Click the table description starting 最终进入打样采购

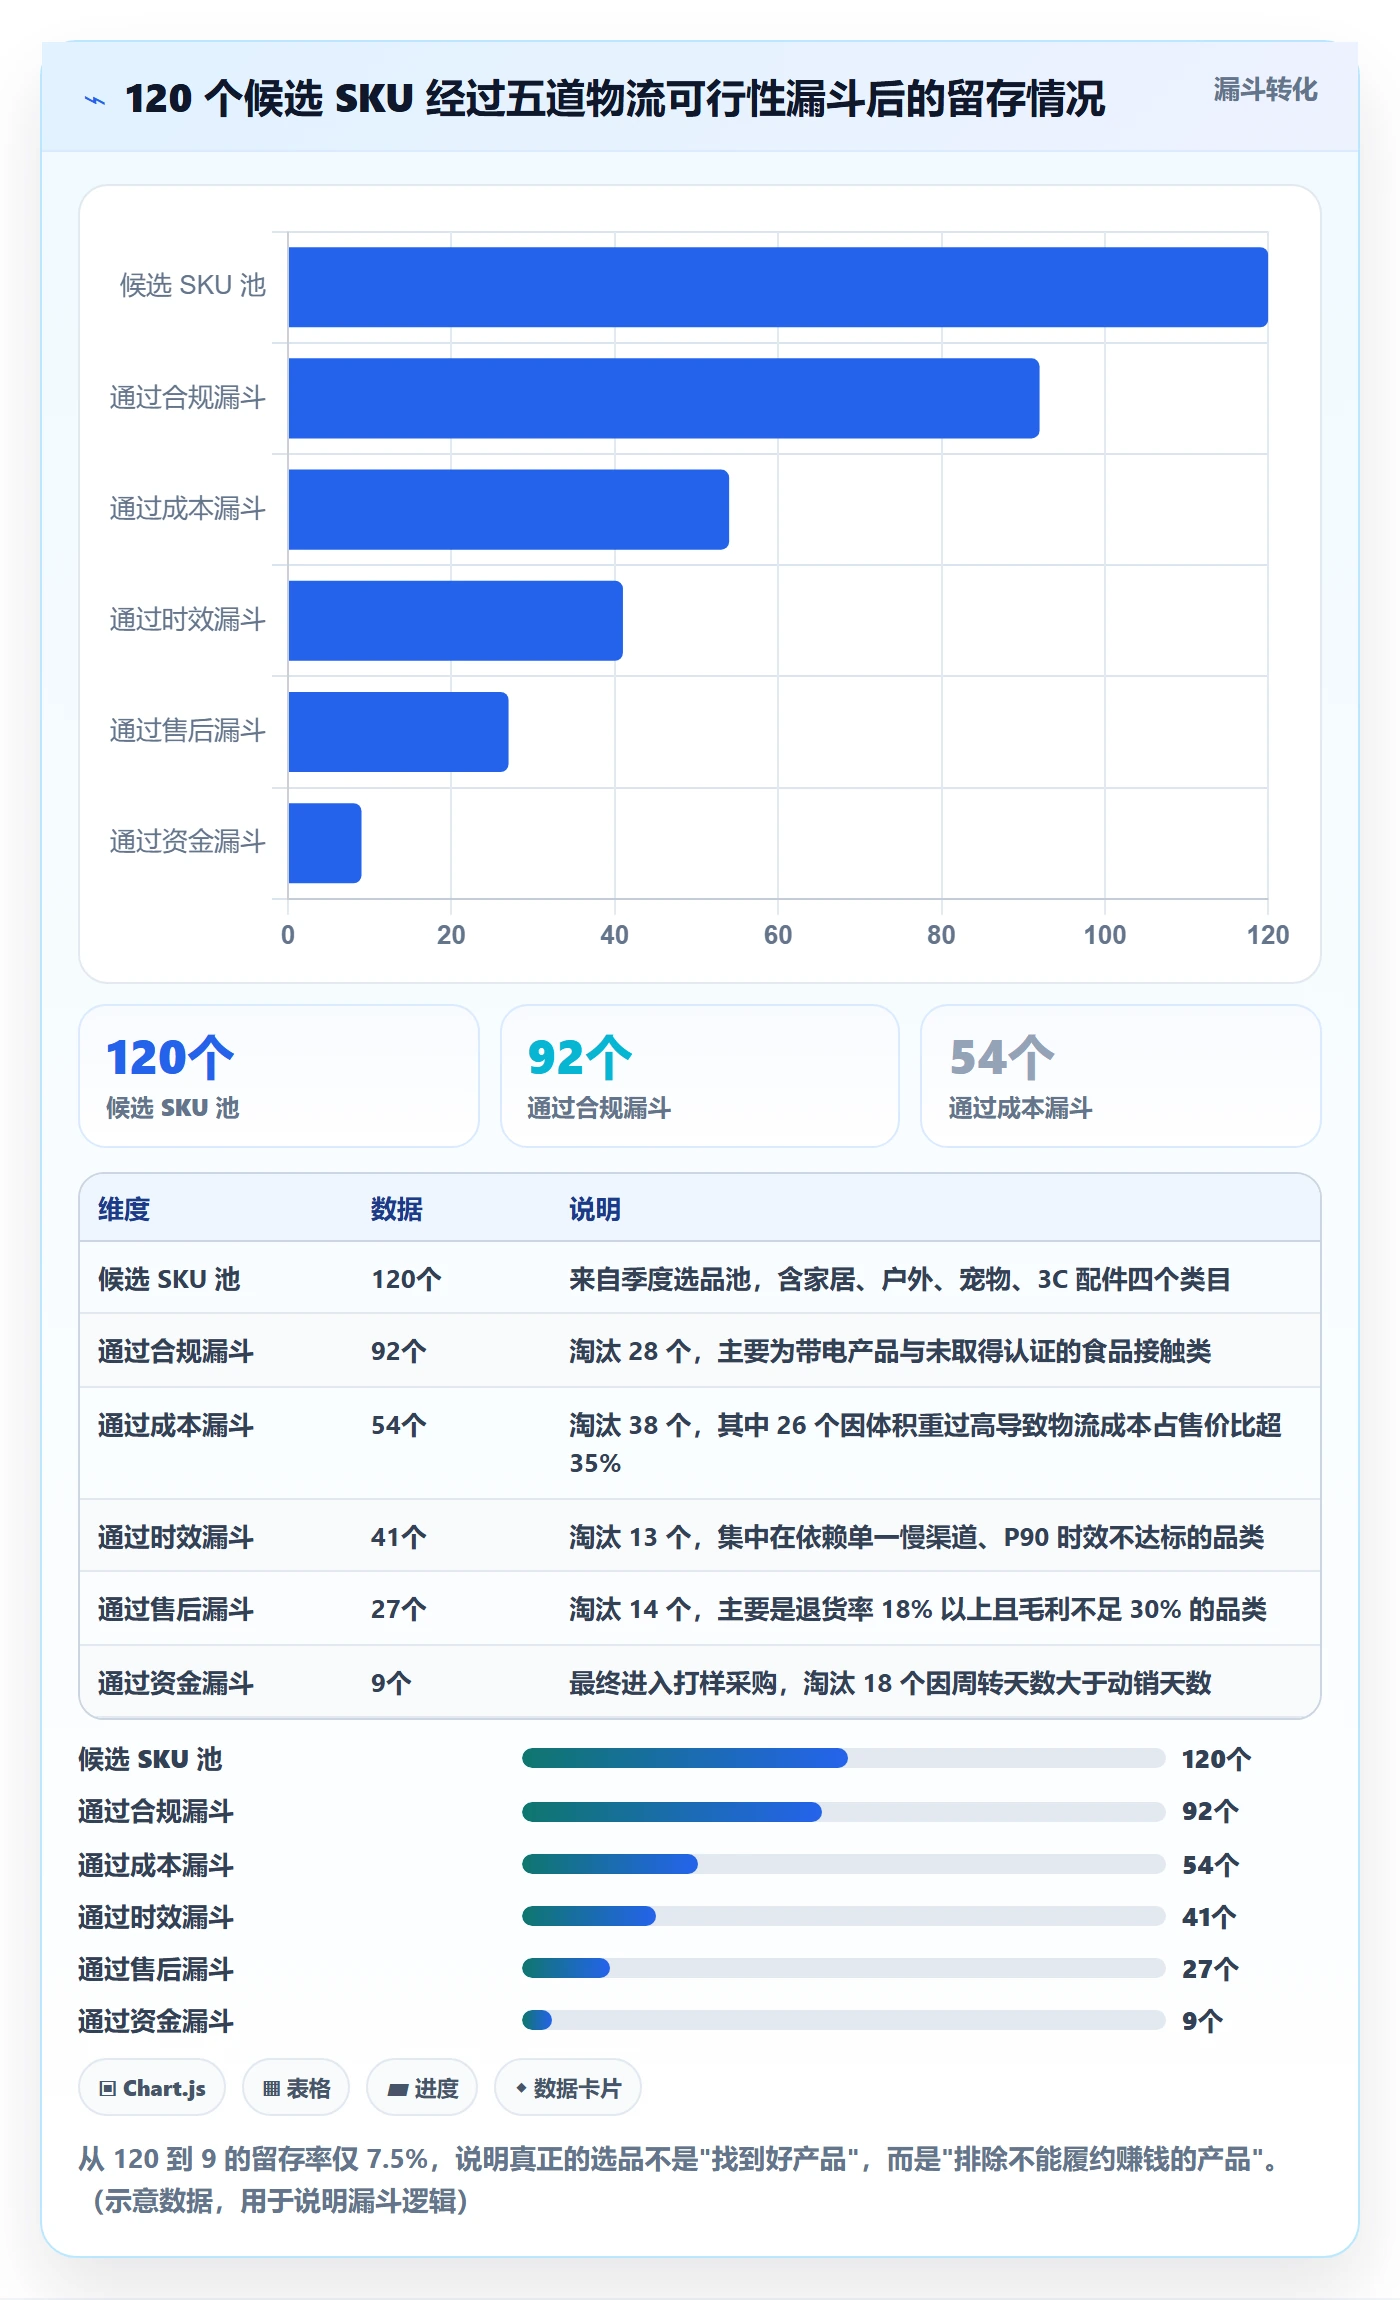tap(890, 1683)
